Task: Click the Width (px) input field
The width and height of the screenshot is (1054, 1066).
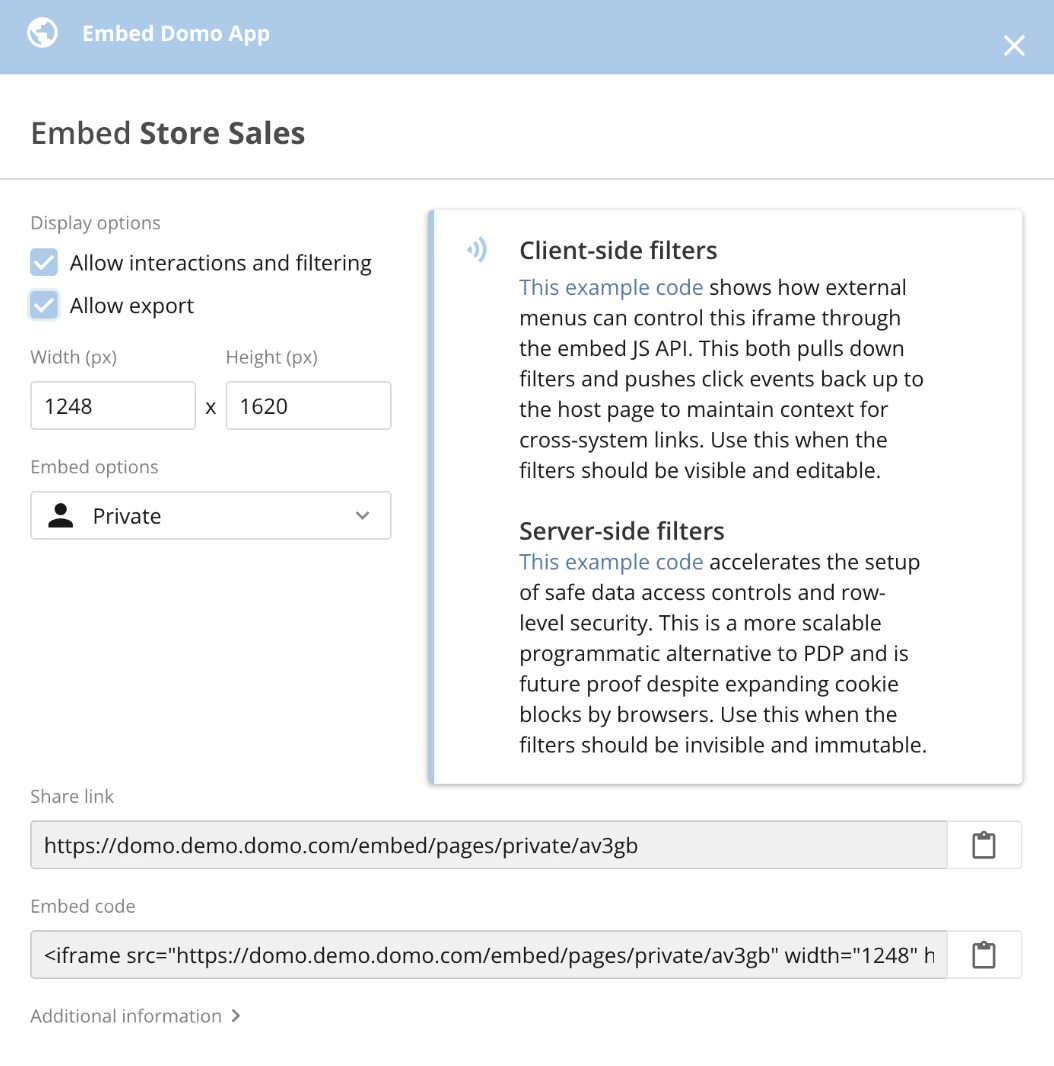Action: (x=113, y=406)
